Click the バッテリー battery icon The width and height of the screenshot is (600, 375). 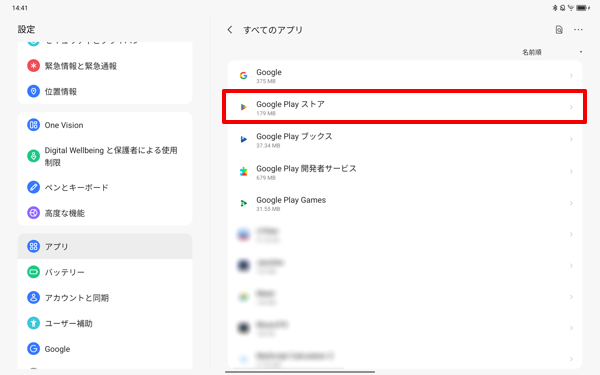pyautogui.click(x=33, y=272)
